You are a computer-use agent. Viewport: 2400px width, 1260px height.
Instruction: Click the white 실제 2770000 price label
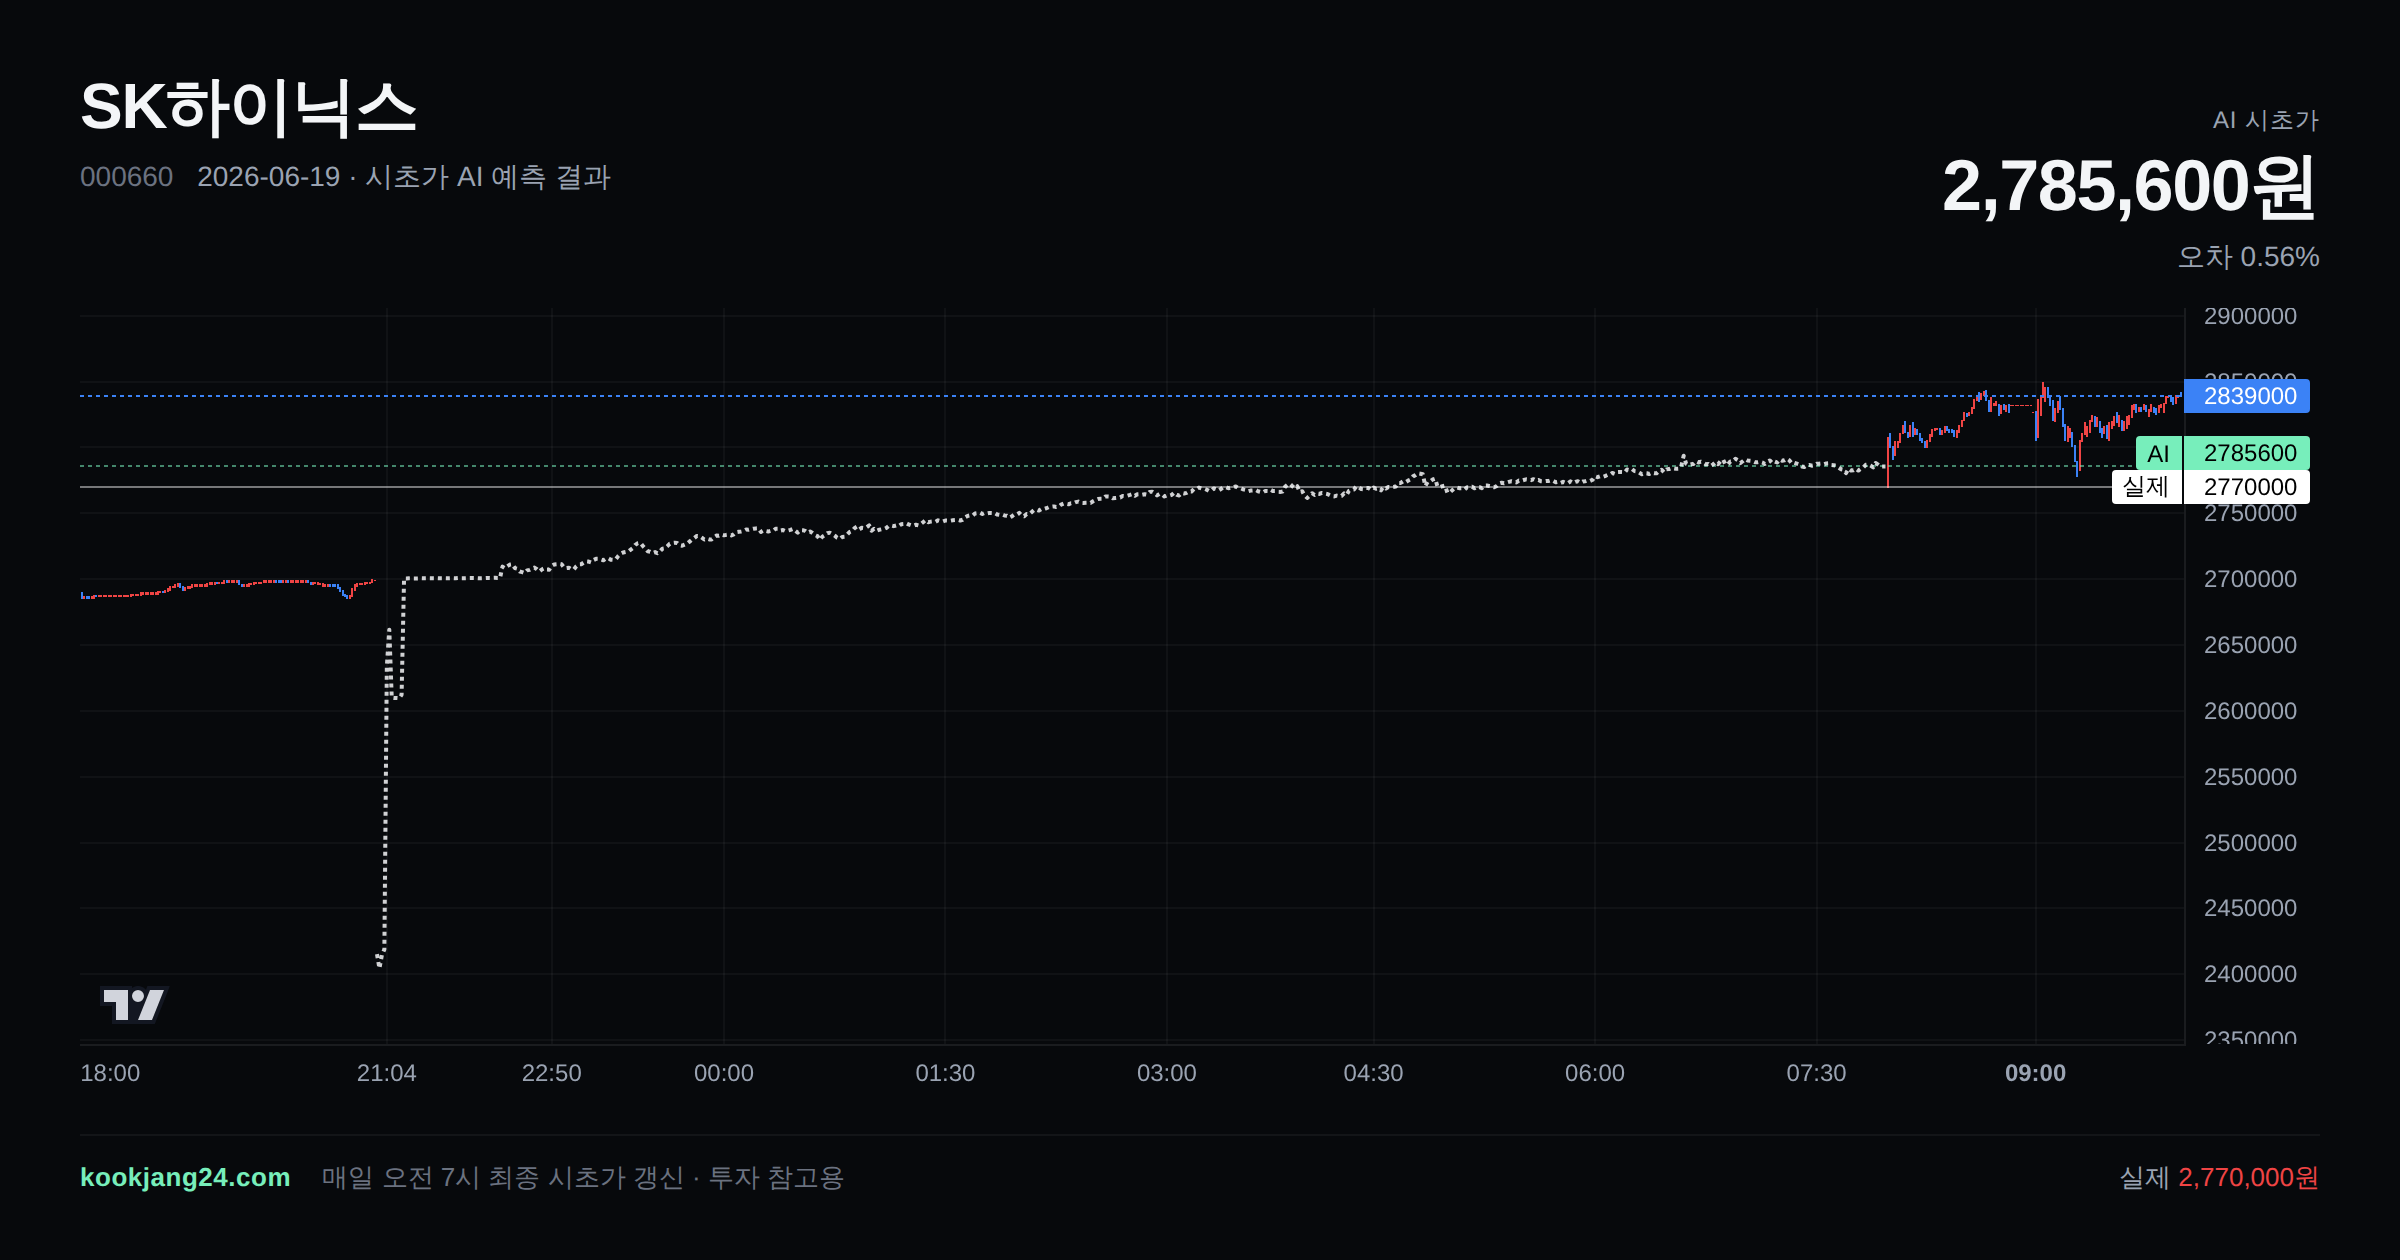click(2211, 487)
